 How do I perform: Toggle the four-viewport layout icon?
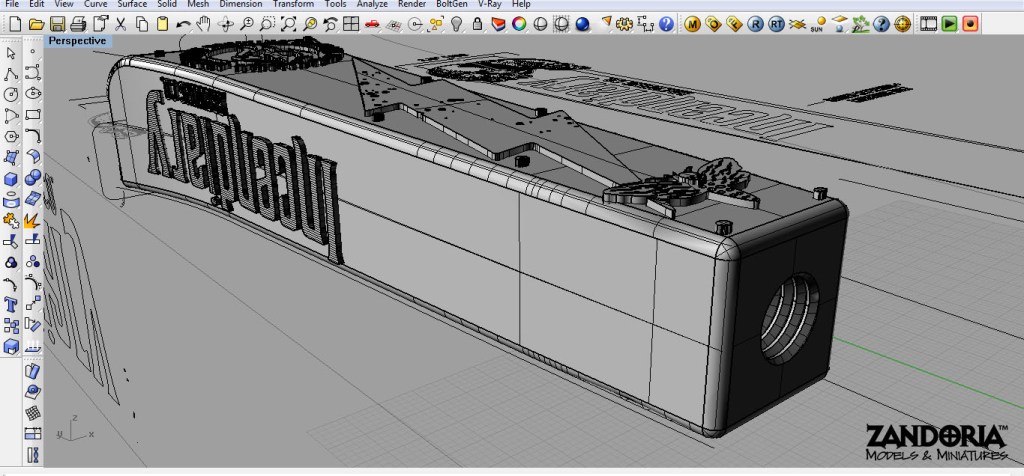(x=351, y=22)
